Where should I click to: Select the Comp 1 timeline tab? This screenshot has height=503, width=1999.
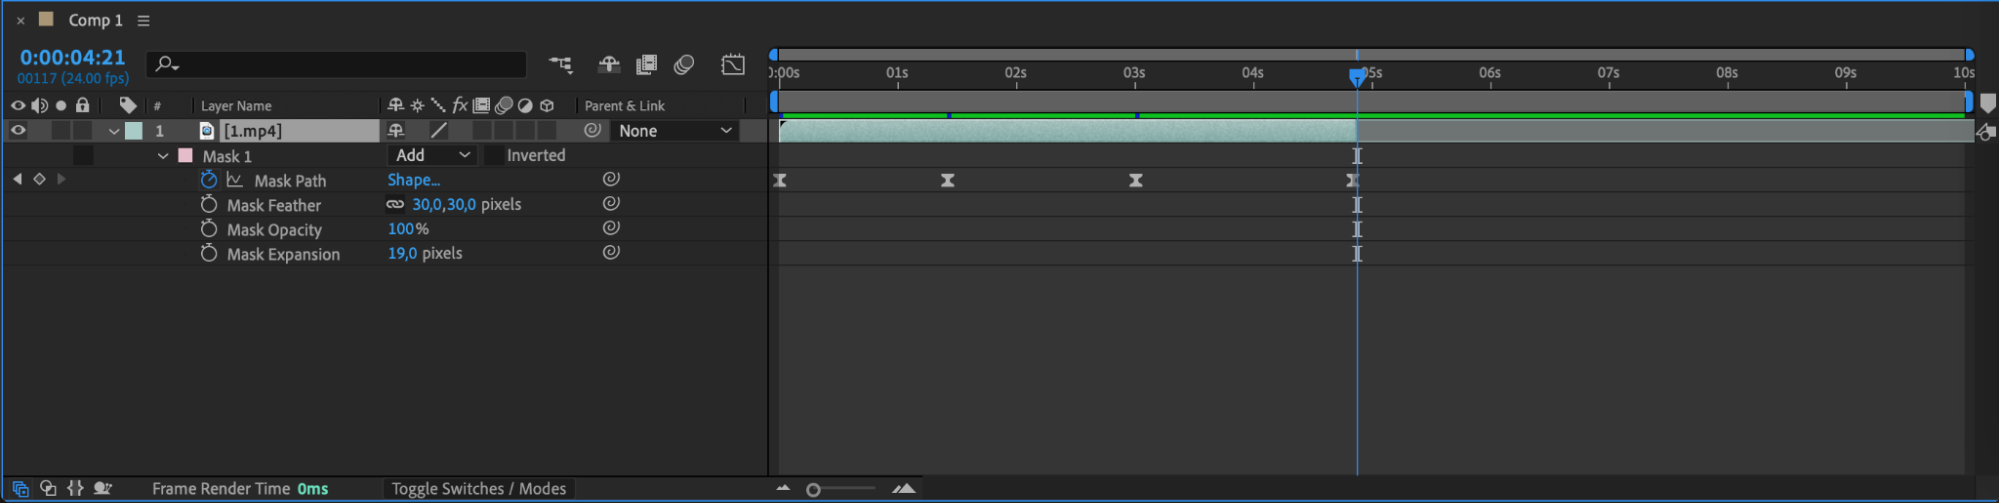tap(95, 20)
